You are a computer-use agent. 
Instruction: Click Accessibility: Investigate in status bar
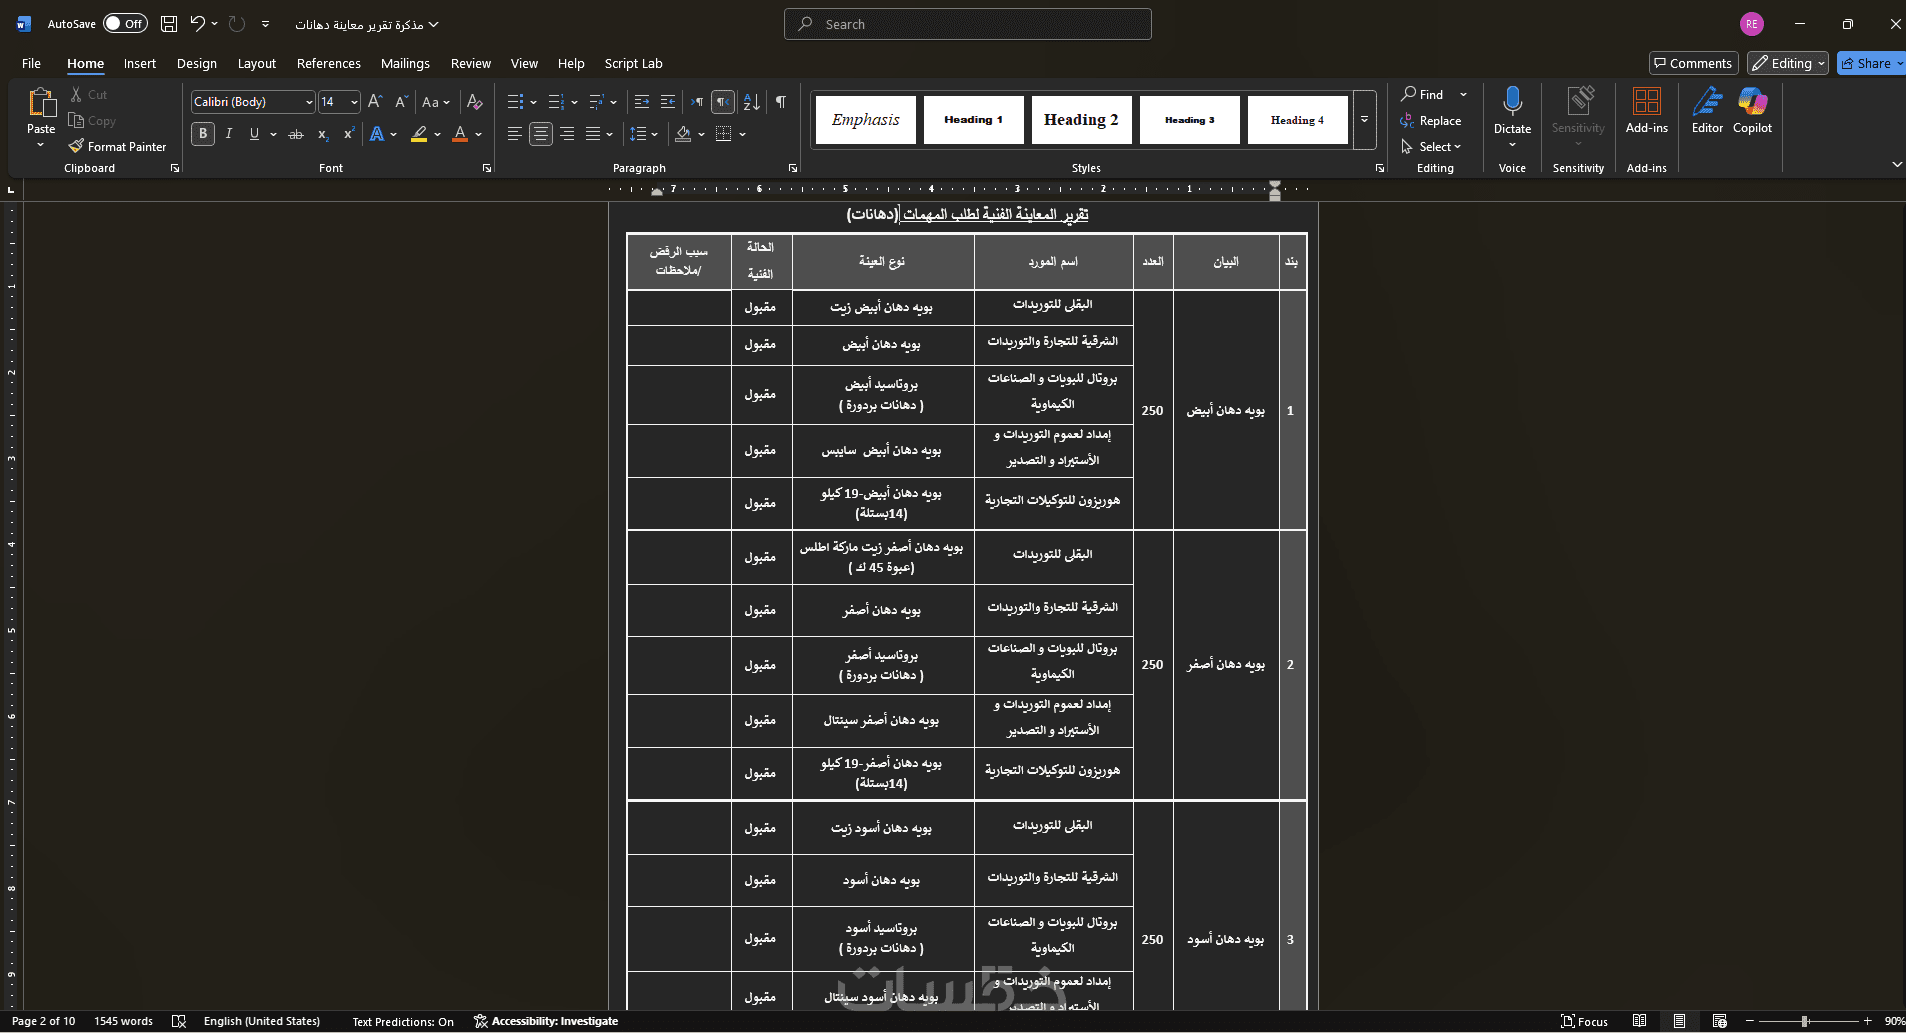coord(546,1021)
